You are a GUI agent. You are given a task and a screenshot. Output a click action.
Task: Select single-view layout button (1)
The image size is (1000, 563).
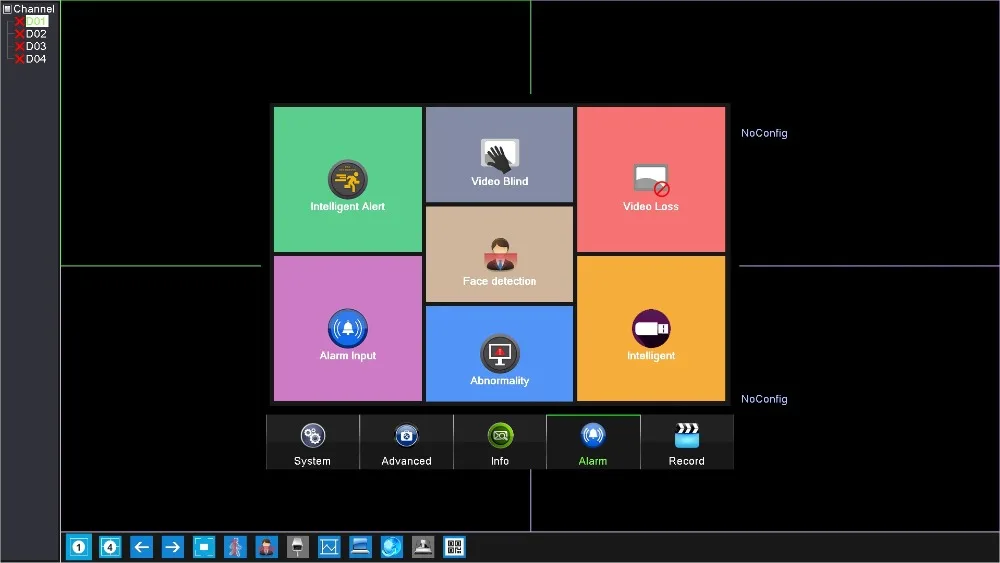click(79, 547)
